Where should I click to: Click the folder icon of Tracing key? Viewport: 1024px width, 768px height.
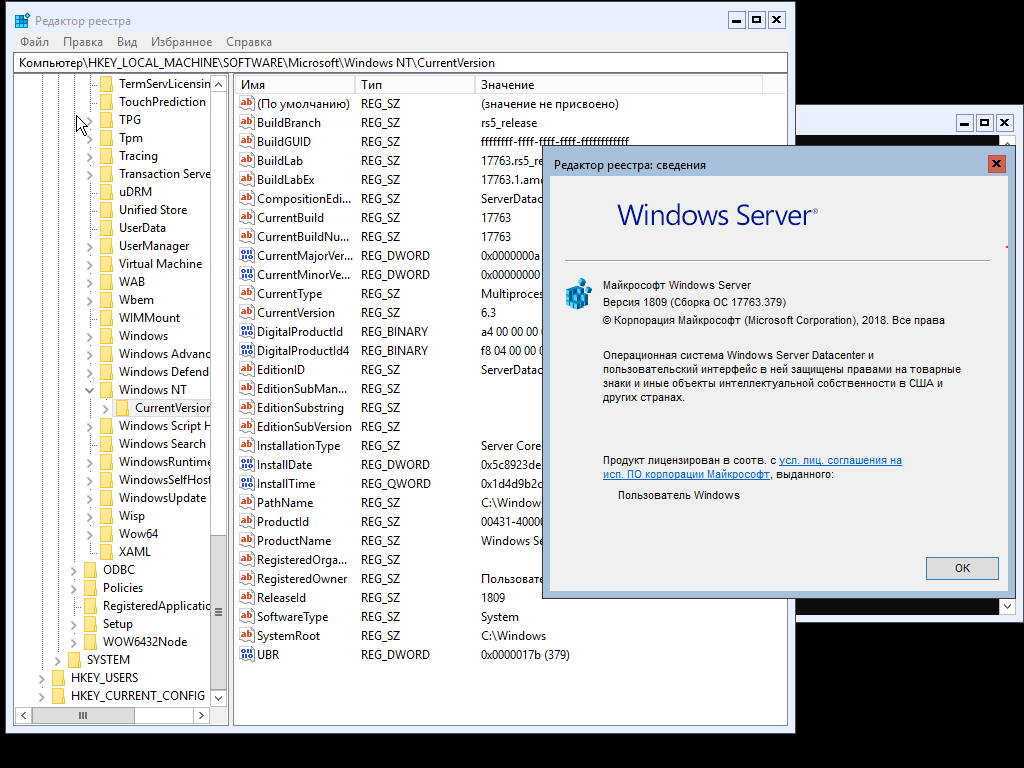pos(106,156)
